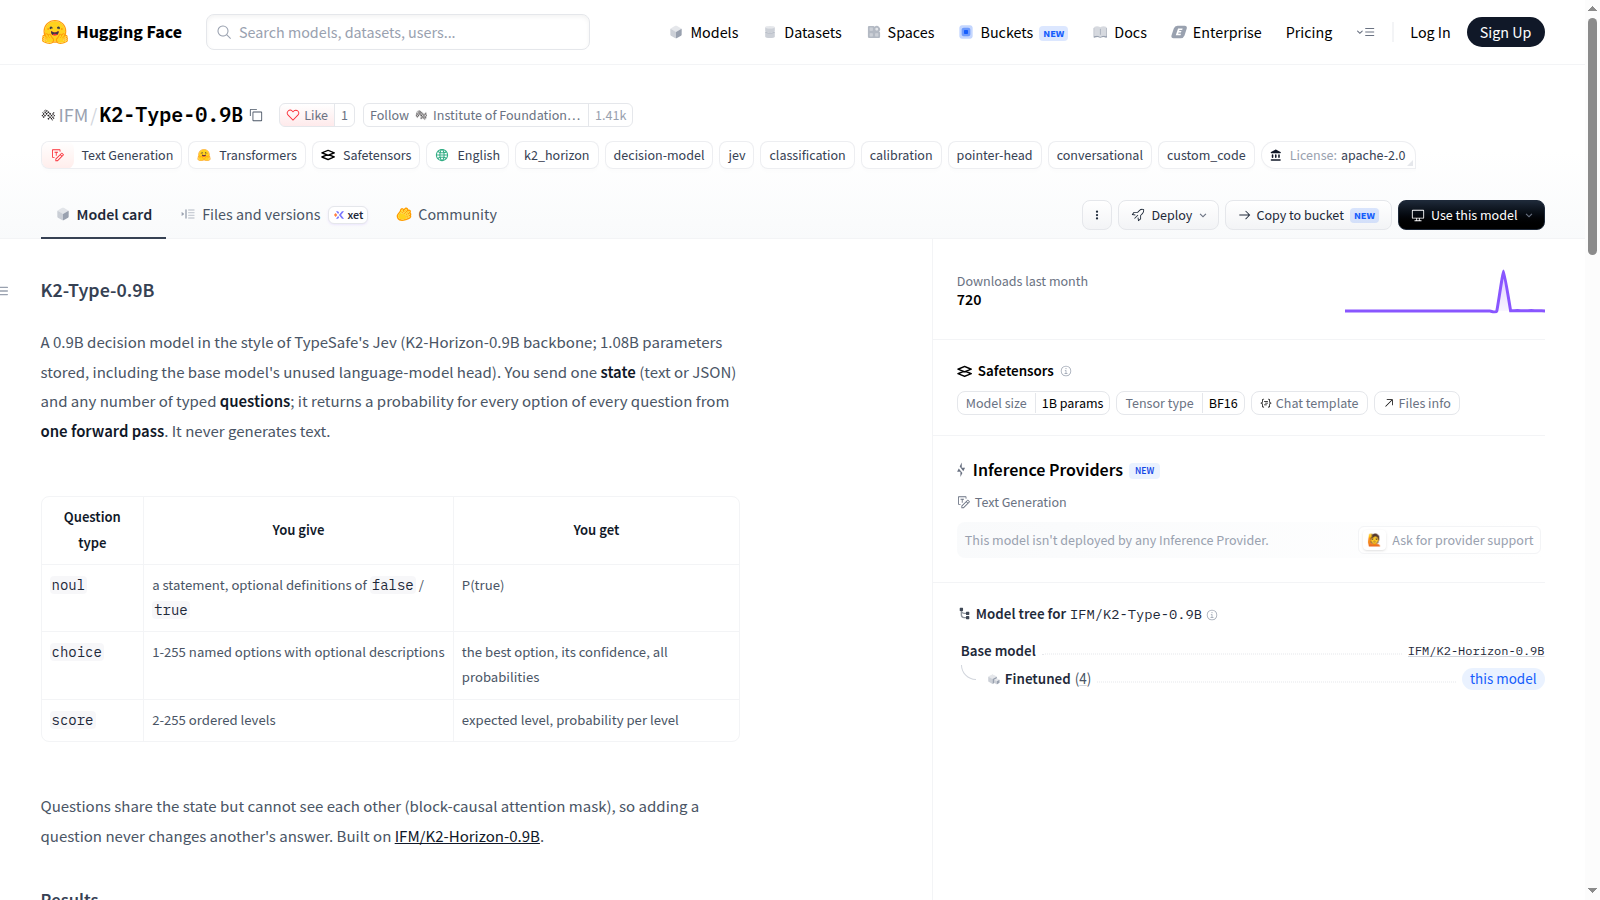Switch to the Files and versions tab
This screenshot has height=900, width=1600.
pyautogui.click(x=274, y=215)
